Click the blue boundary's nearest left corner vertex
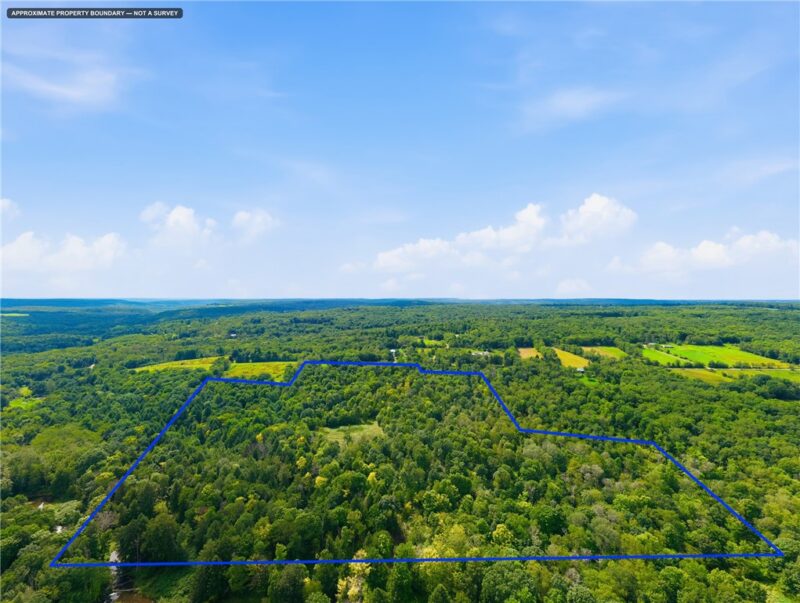 tap(52, 565)
